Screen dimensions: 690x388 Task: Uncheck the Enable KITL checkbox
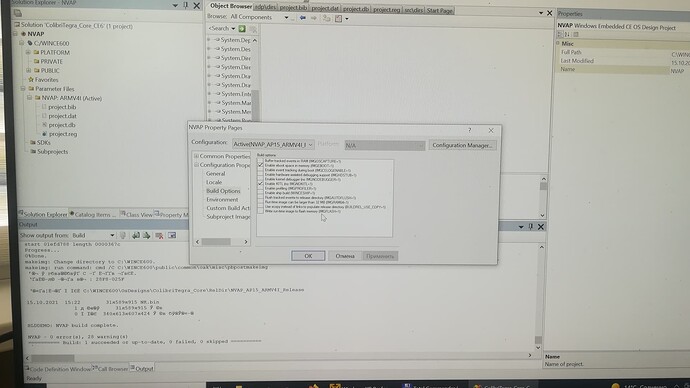click(x=261, y=183)
